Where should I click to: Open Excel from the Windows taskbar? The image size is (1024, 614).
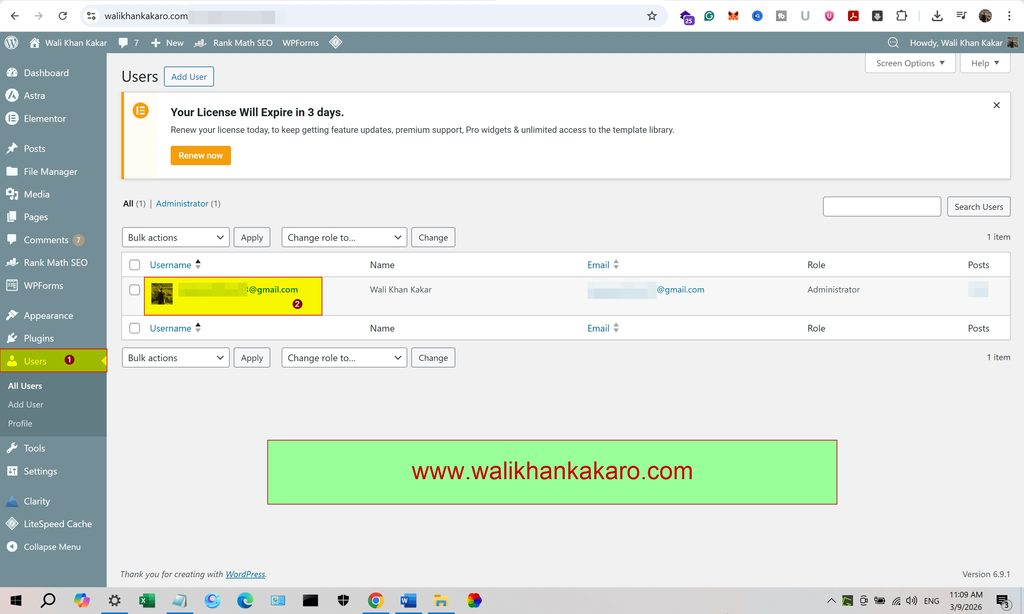pos(147,600)
